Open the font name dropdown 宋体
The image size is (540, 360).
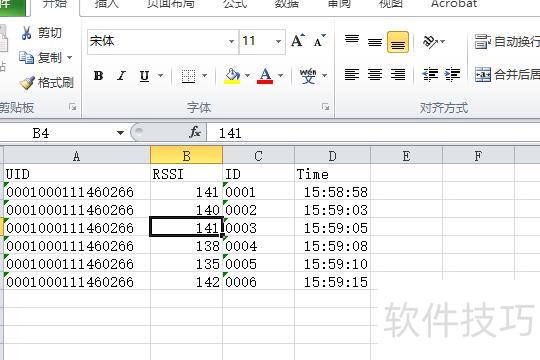click(x=231, y=42)
